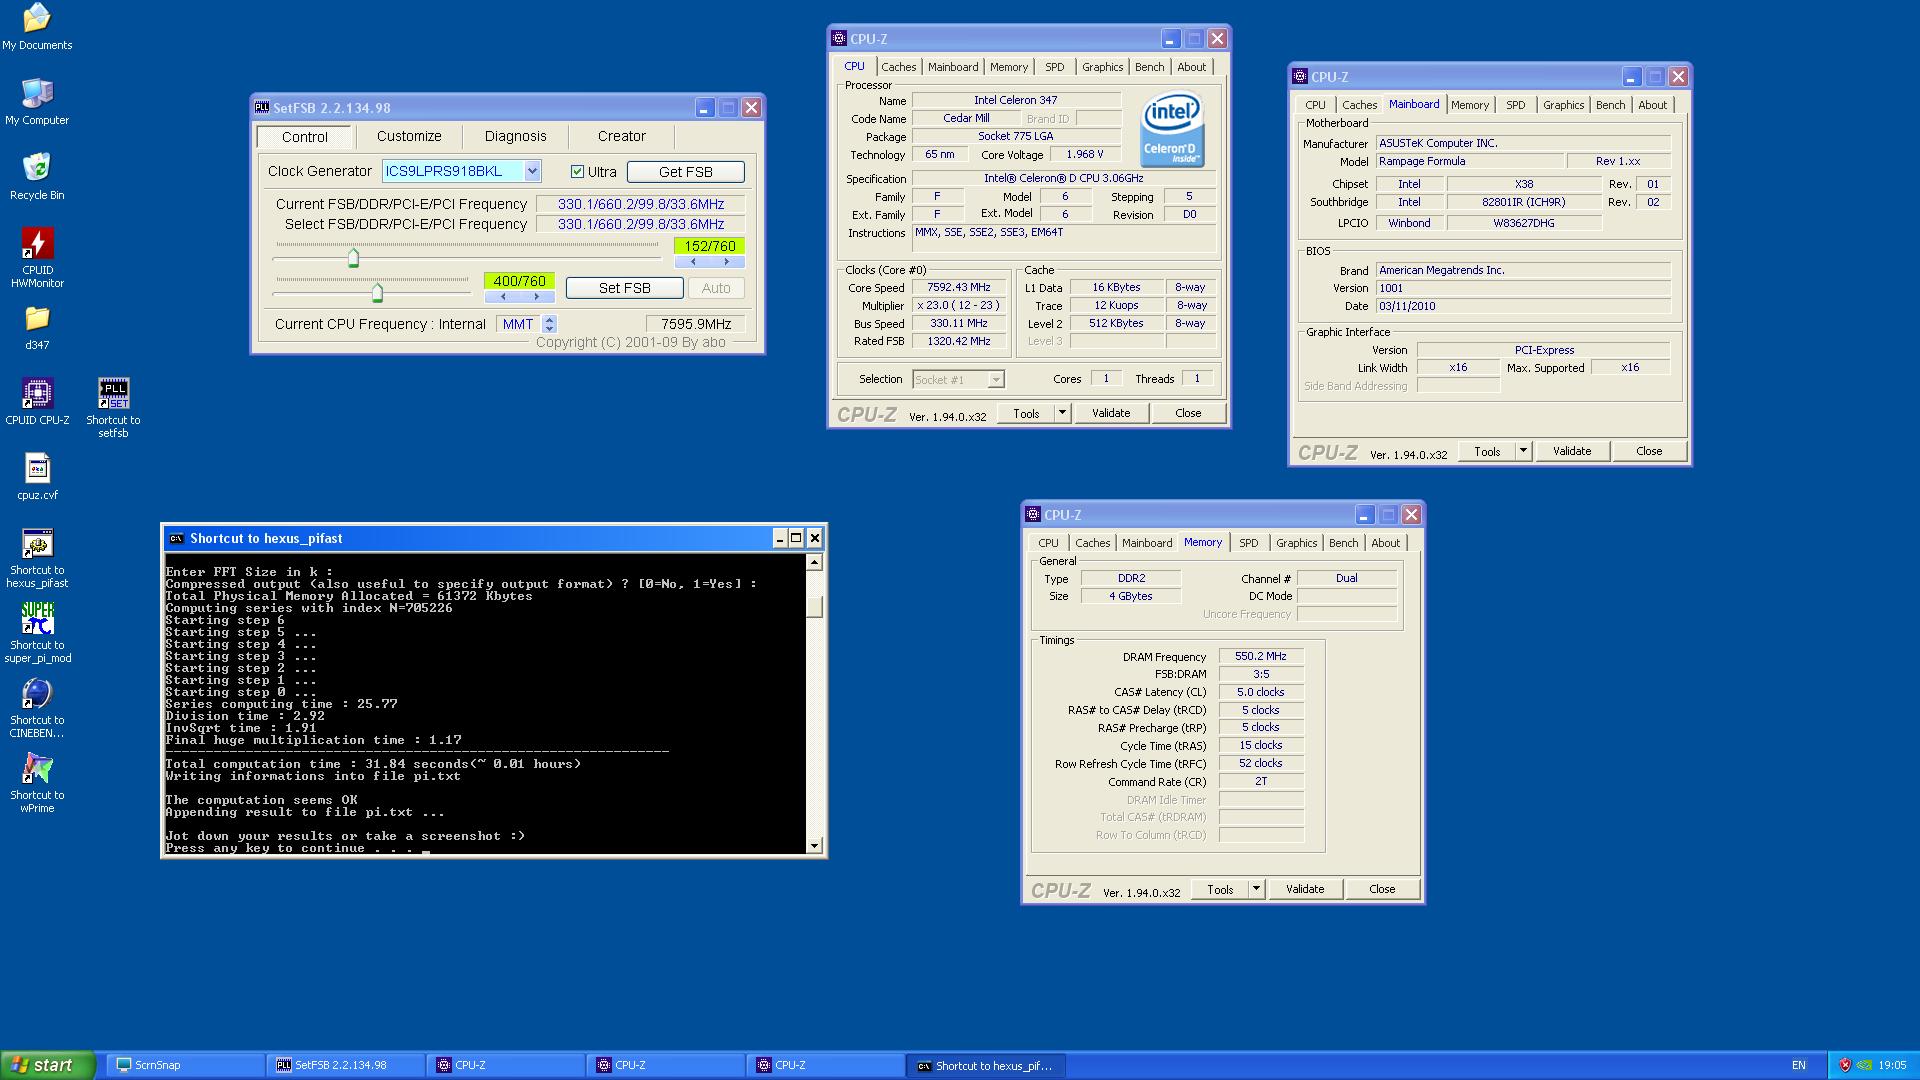1920x1080 pixels.
Task: Click the Intel Celeron D logo
Action: point(1172,131)
